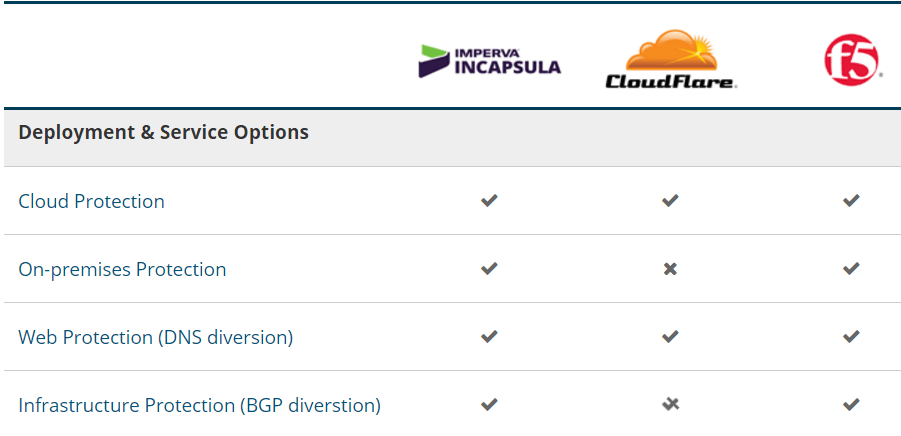Screen dimensions: 901x436
Task: Click the CloudFlare logo
Action: pos(670,62)
